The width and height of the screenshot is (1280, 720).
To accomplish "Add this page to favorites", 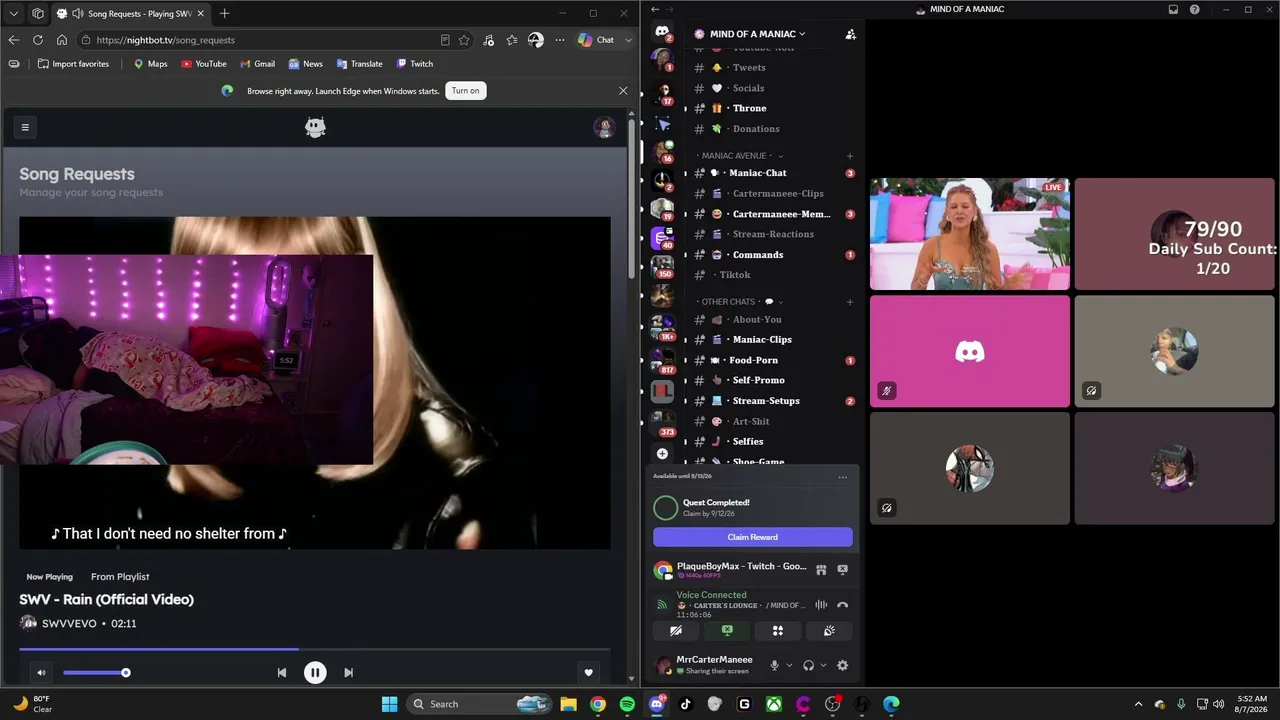I will click(x=464, y=40).
